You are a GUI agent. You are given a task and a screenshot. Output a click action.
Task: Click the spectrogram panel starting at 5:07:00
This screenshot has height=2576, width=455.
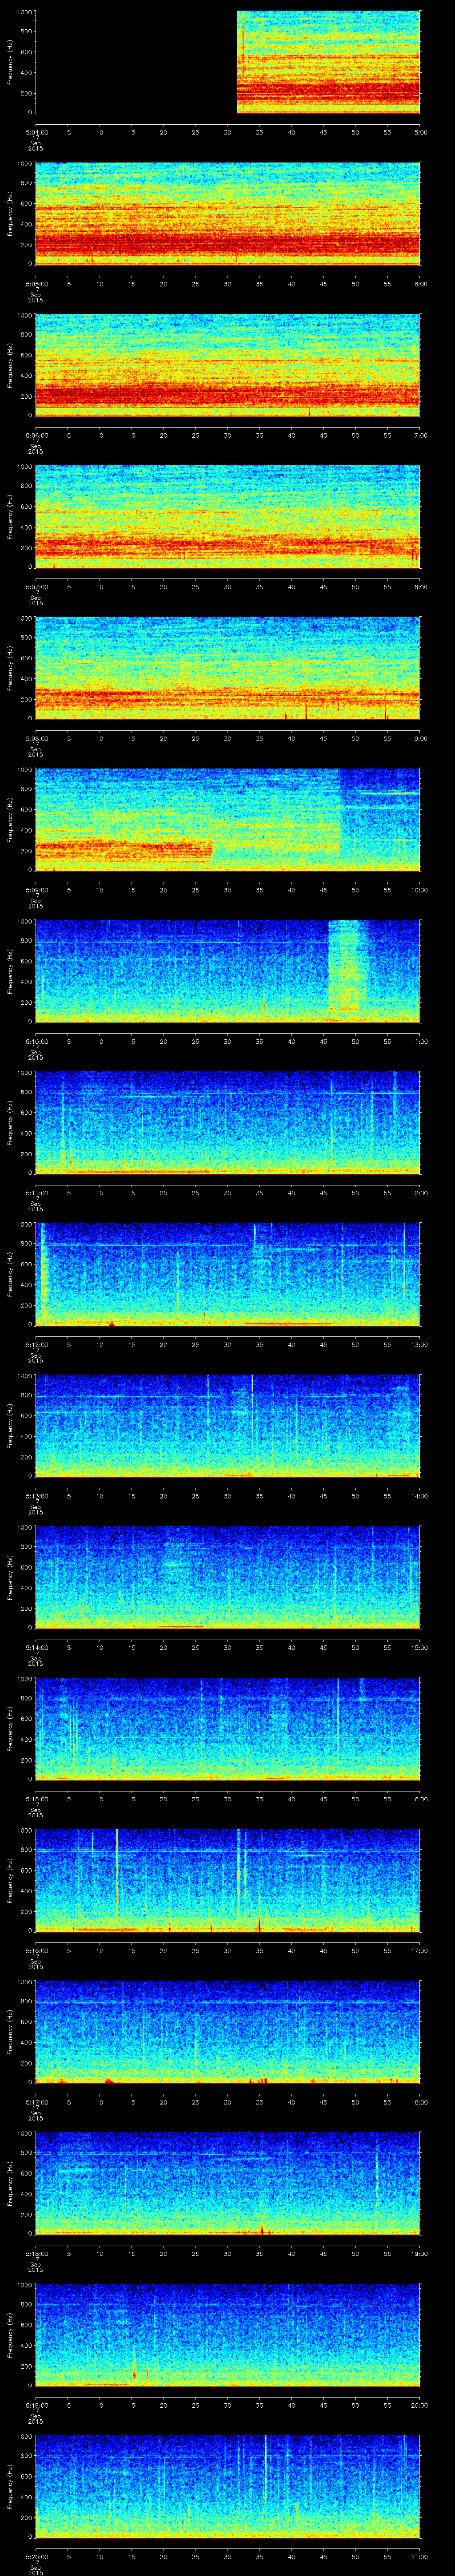pos(227,516)
